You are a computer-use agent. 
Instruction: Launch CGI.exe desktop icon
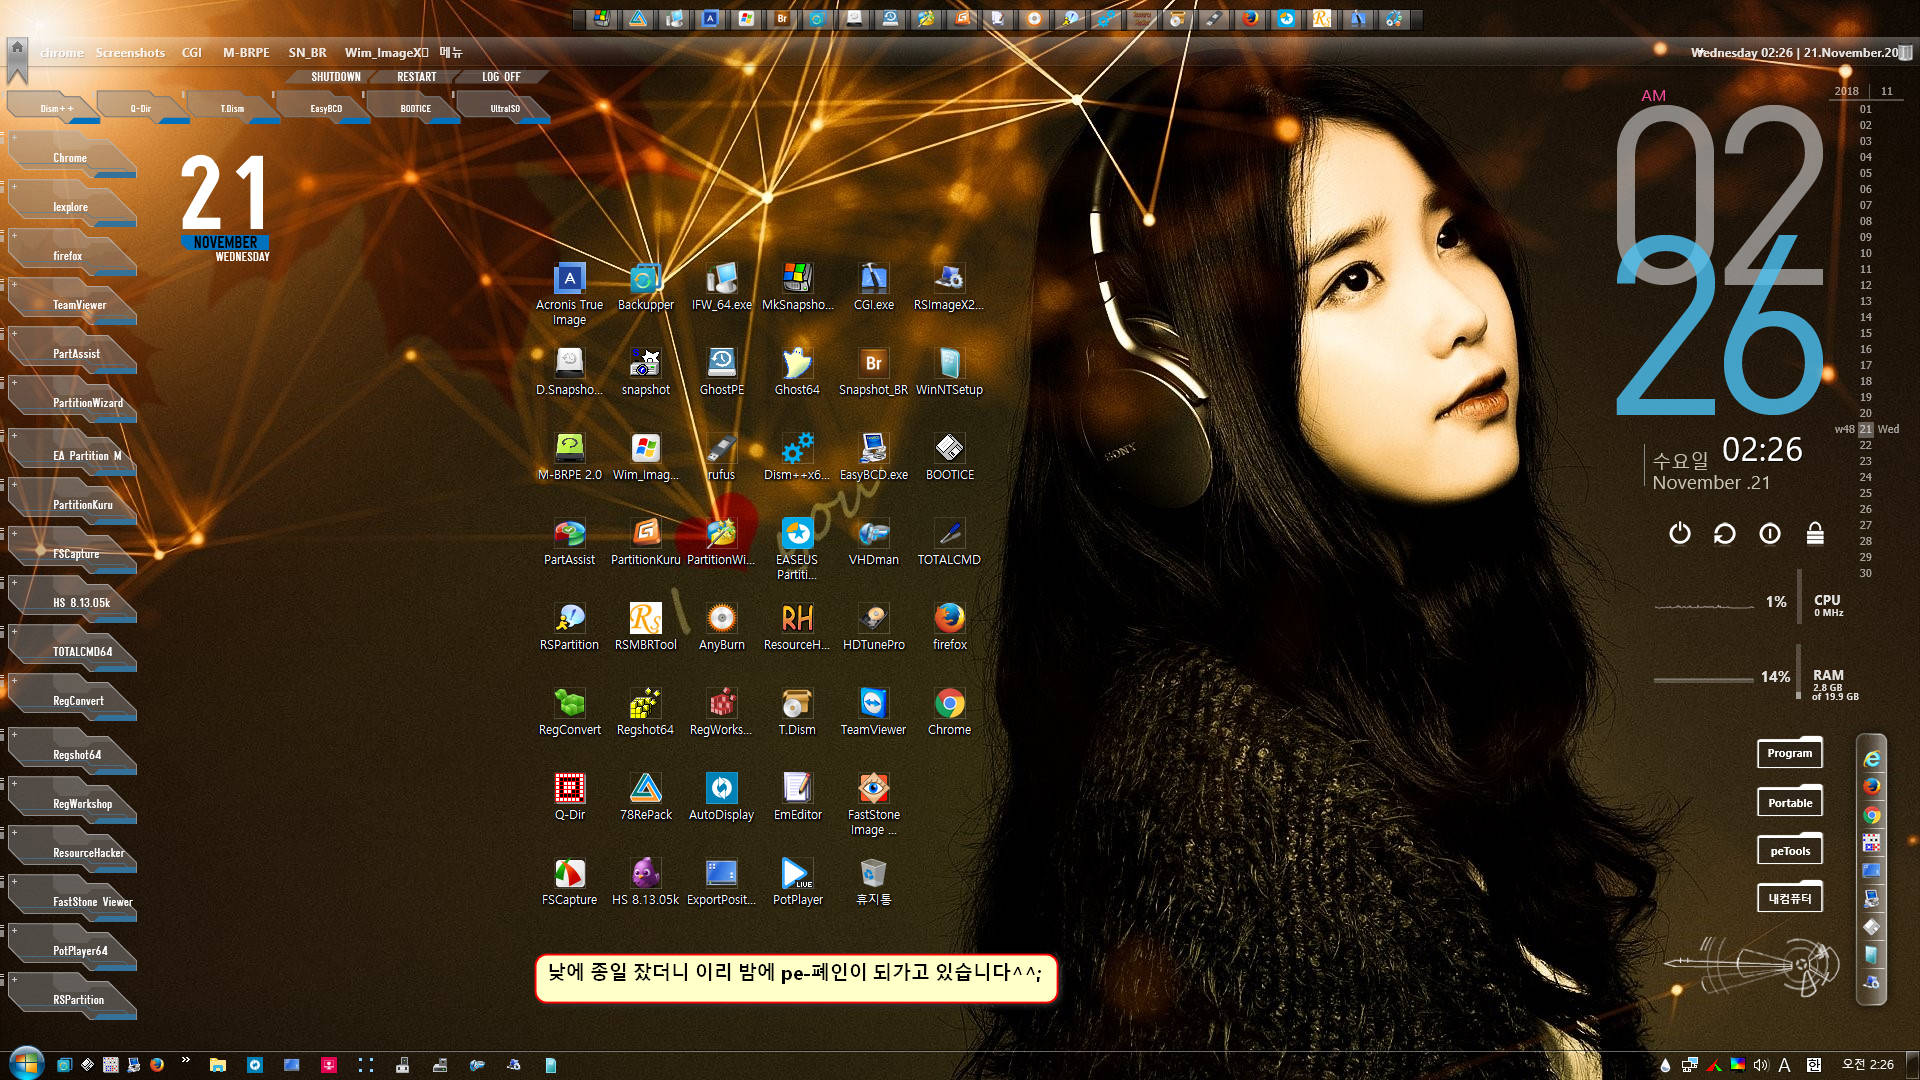(x=873, y=287)
